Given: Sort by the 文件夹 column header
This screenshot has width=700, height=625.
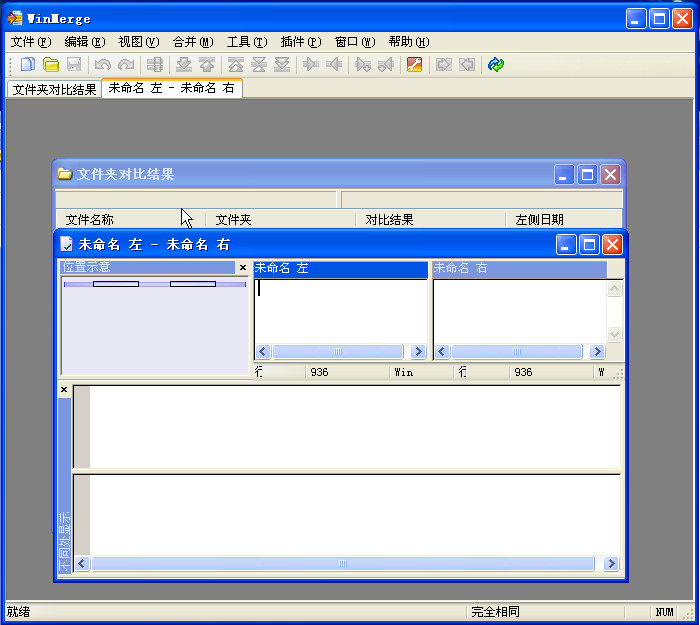Looking at the screenshot, I should click(x=280, y=219).
